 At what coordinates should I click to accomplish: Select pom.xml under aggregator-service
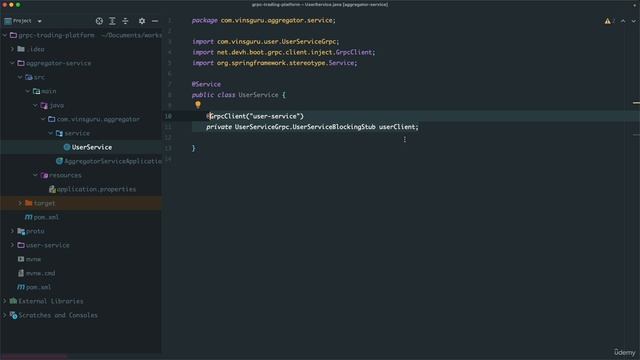[x=46, y=217]
